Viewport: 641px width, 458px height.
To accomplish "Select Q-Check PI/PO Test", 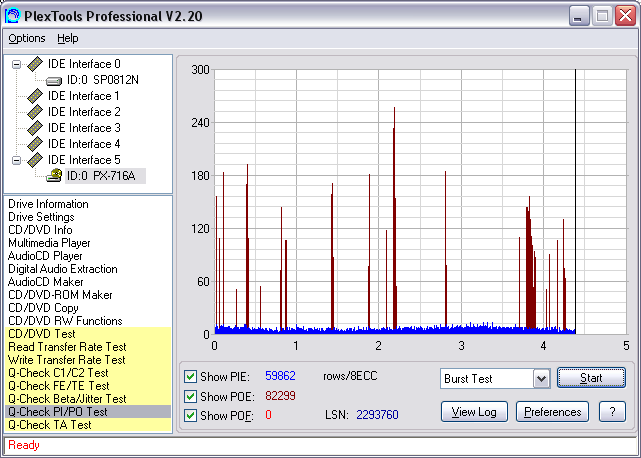I will pos(88,412).
